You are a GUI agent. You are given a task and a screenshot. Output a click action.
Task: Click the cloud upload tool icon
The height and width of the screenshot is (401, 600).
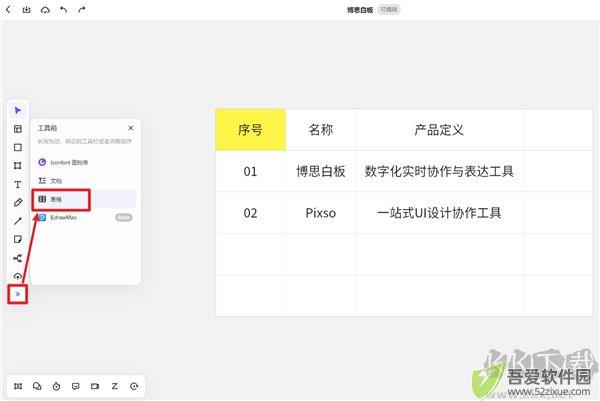(18, 276)
